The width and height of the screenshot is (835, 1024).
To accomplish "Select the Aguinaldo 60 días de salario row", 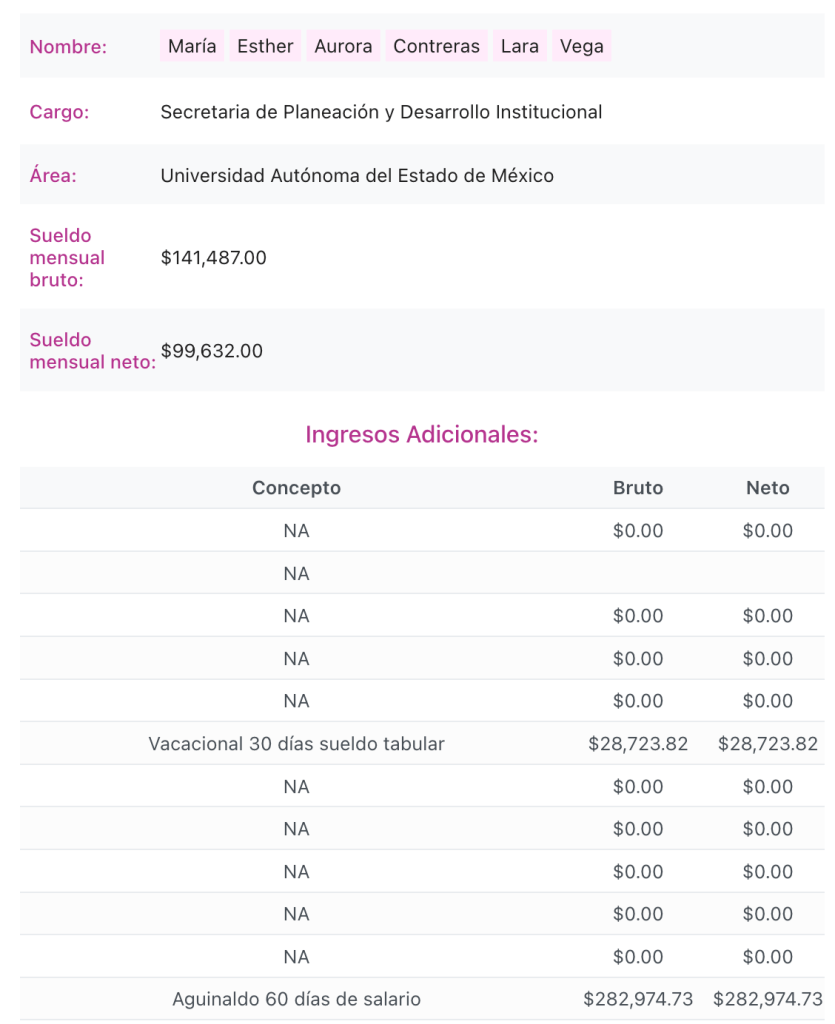I will [x=296, y=999].
